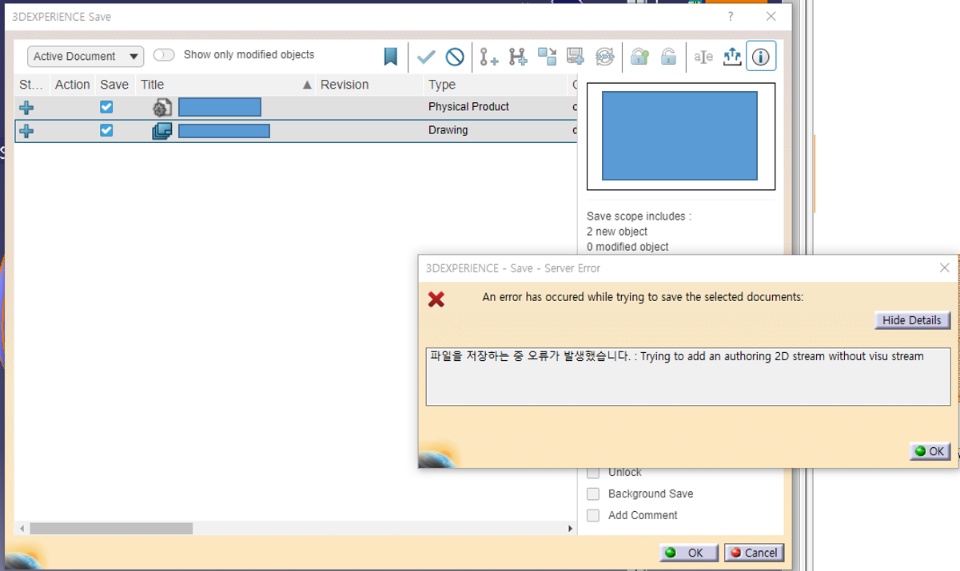This screenshot has width=960, height=571.
Task: Toggle Show only modified objects switch
Action: coord(163,55)
